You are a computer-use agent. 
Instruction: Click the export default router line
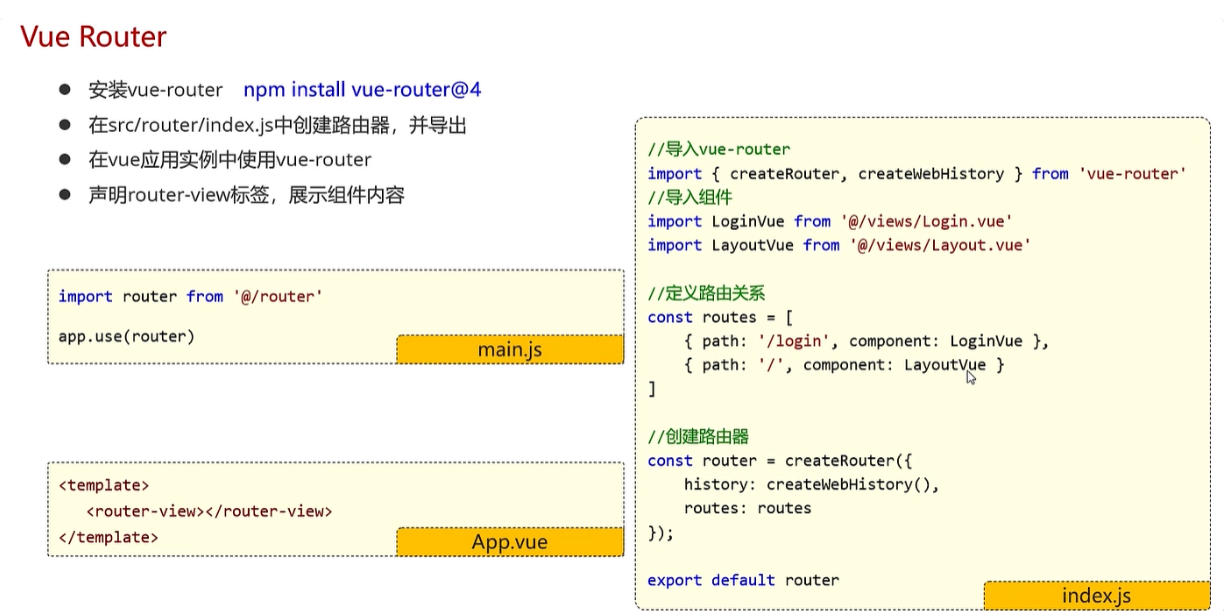pyautogui.click(x=743, y=580)
